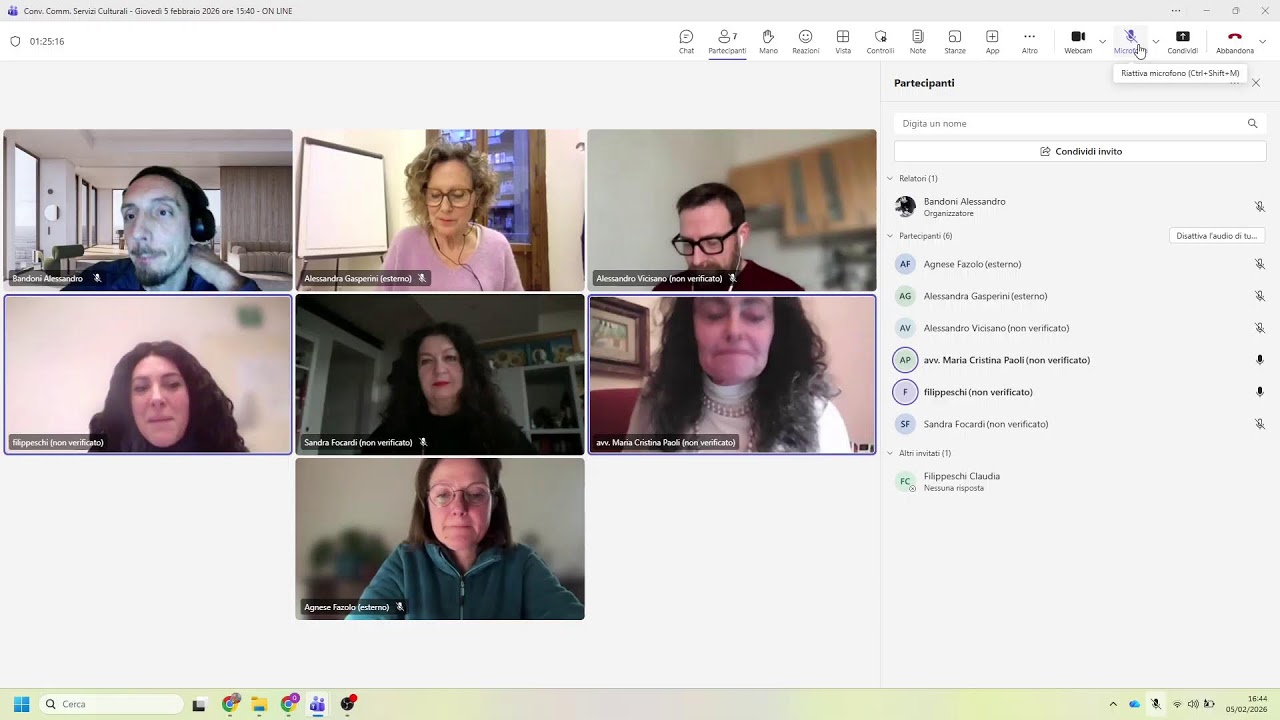1280x720 pixels.
Task: Toggle the Webcam on or off
Action: [1078, 41]
